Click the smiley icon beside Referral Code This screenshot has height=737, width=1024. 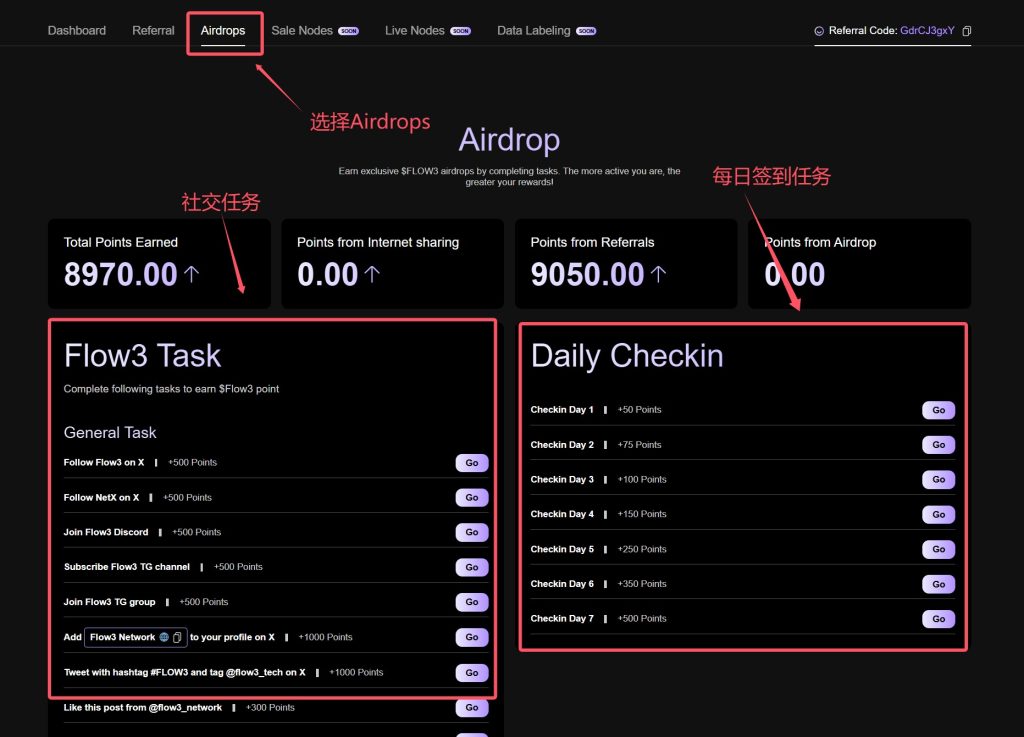(819, 31)
